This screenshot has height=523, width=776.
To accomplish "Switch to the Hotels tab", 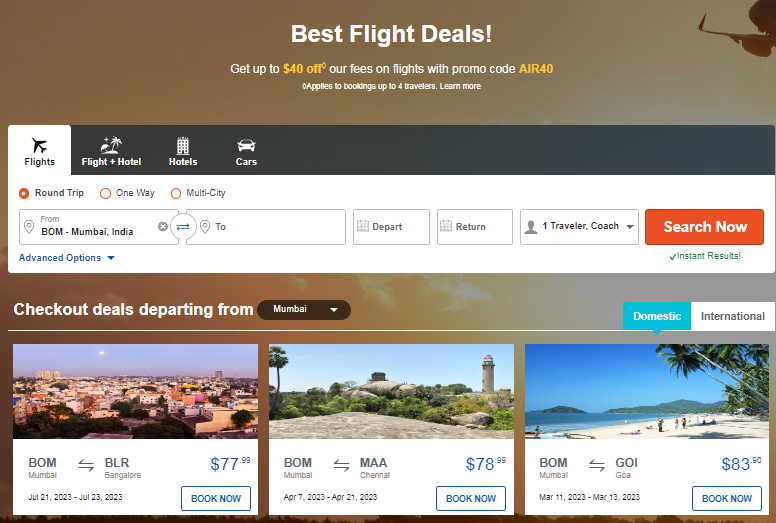I will (183, 151).
